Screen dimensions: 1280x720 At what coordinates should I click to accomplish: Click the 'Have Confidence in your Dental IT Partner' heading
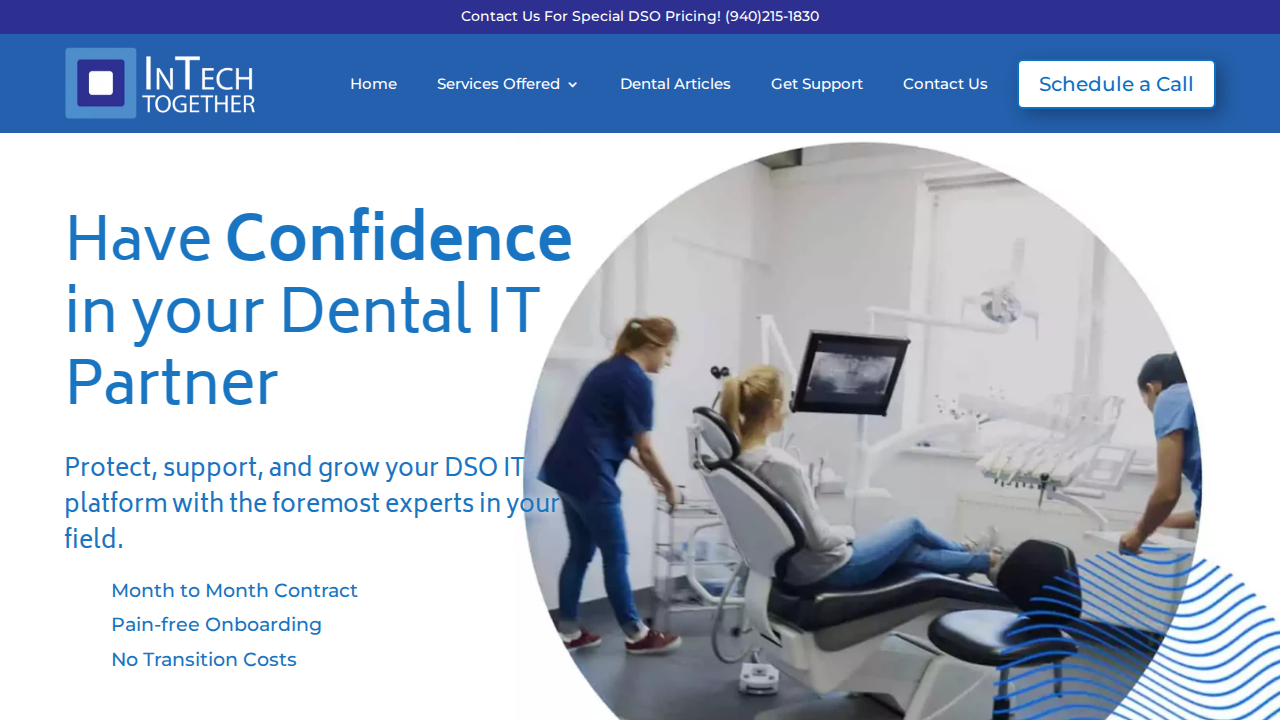click(318, 311)
